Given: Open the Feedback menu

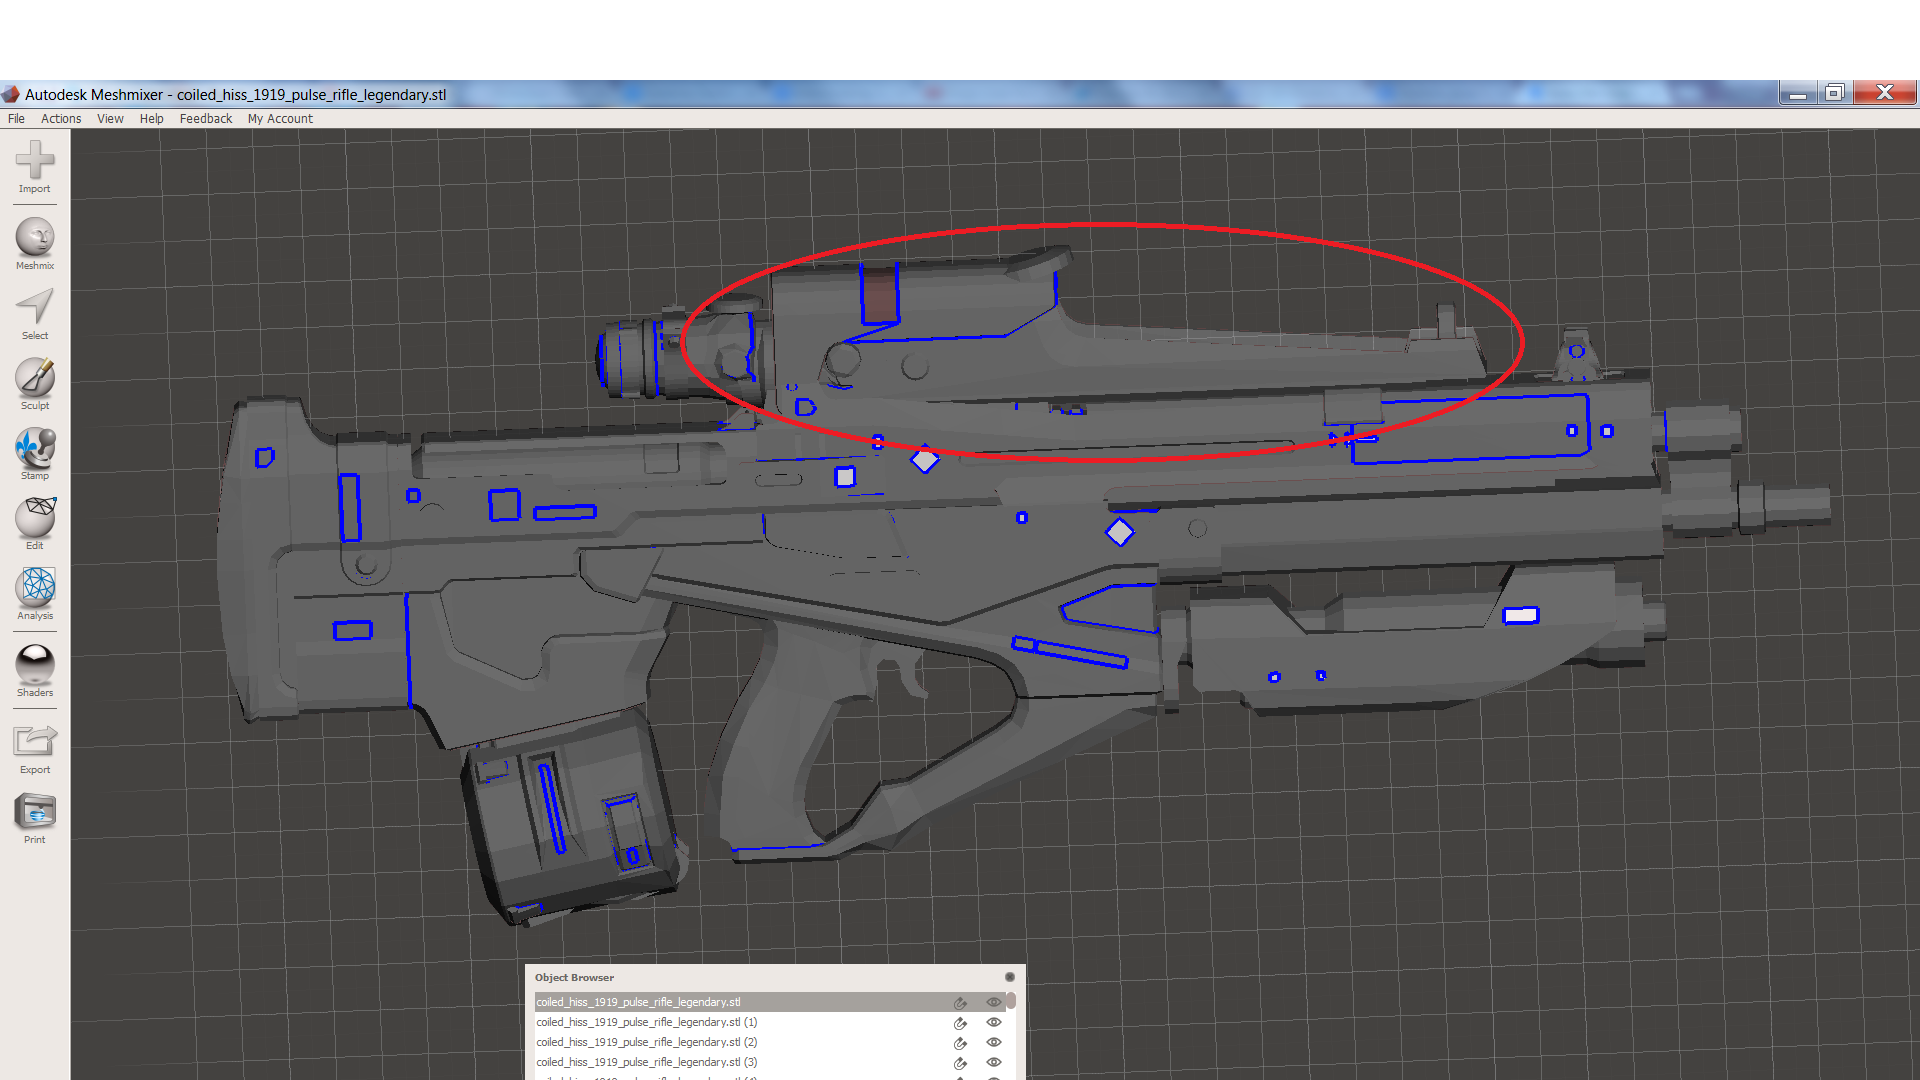Looking at the screenshot, I should click(x=205, y=118).
